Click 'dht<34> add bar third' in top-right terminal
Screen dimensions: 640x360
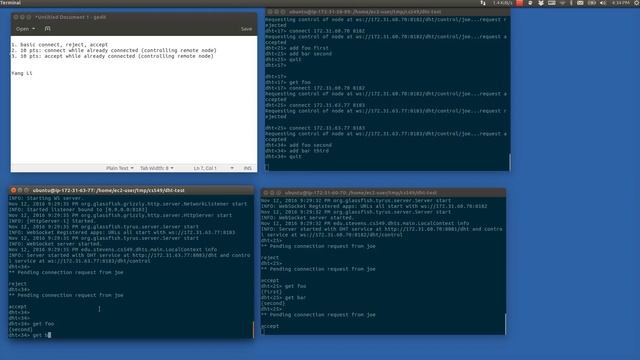coord(297,151)
